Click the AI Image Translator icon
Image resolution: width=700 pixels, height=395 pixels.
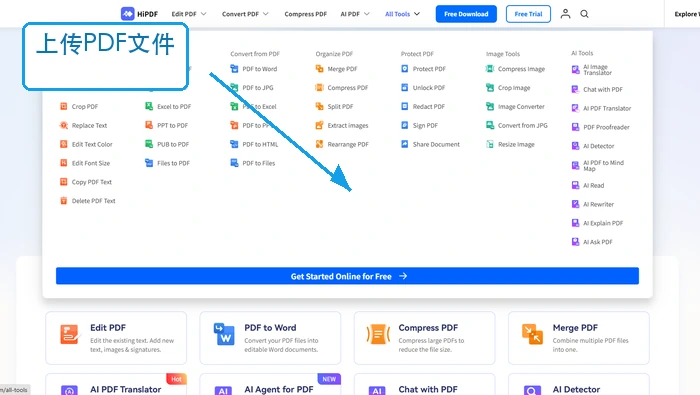[x=575, y=70]
